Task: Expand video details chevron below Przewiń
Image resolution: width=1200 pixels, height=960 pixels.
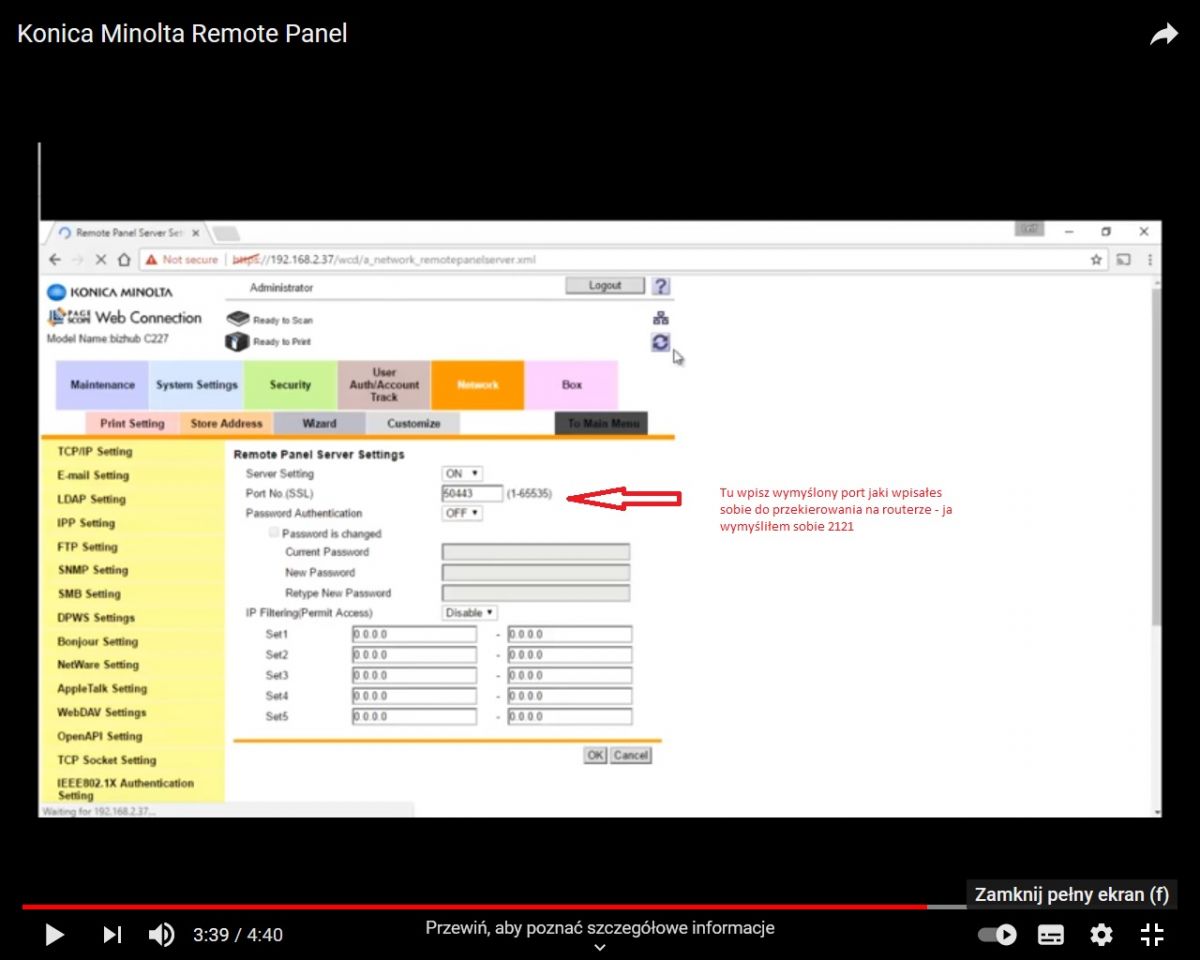Action: pyautogui.click(x=600, y=947)
